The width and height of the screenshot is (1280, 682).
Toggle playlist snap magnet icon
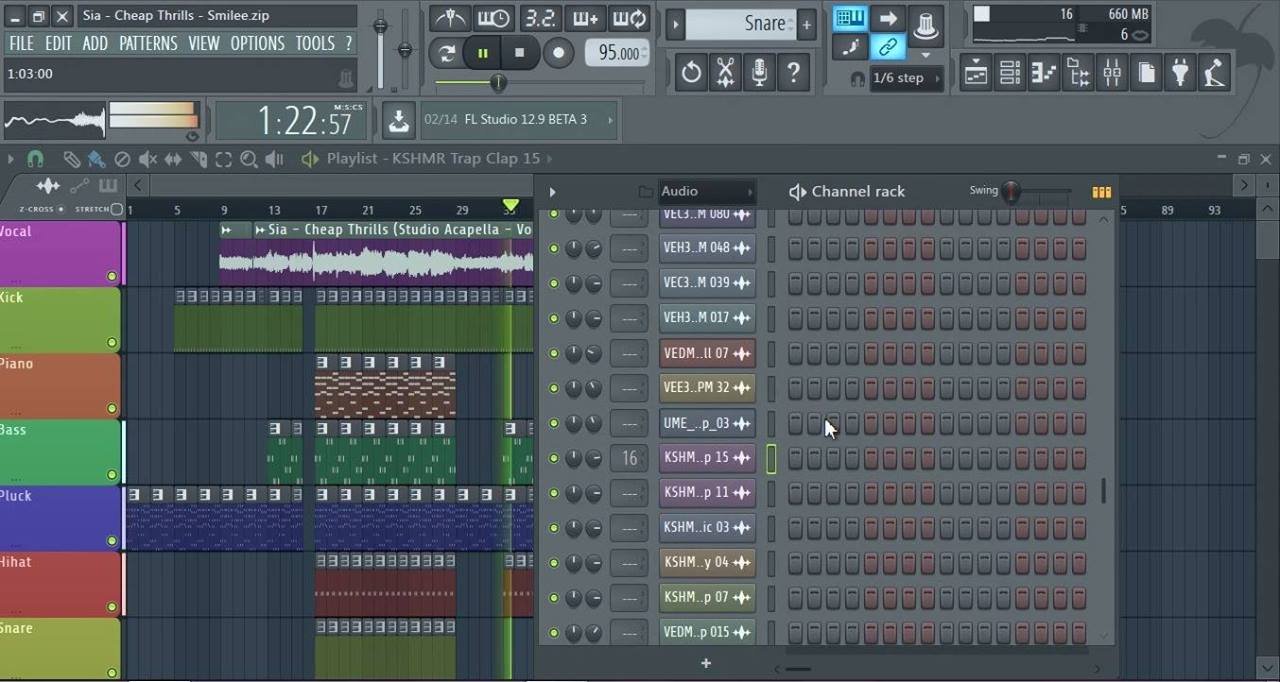point(35,159)
